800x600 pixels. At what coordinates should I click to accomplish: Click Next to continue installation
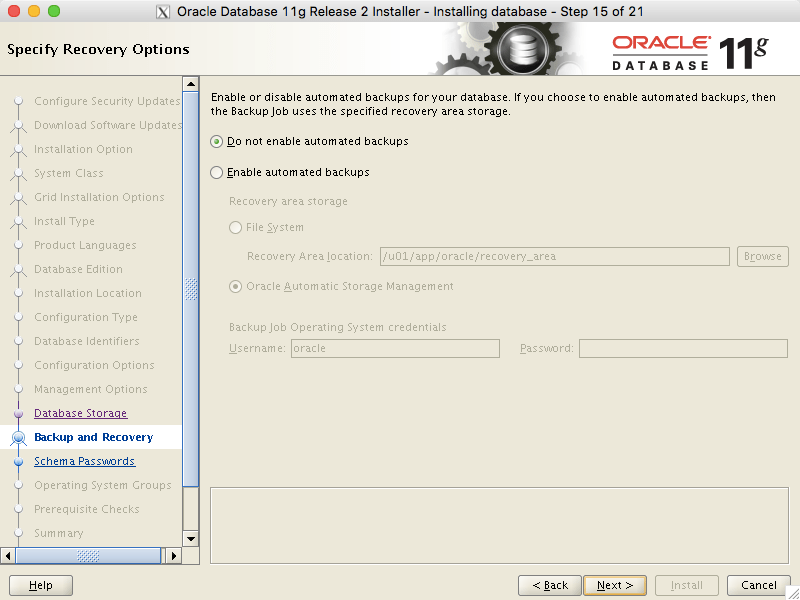click(615, 585)
